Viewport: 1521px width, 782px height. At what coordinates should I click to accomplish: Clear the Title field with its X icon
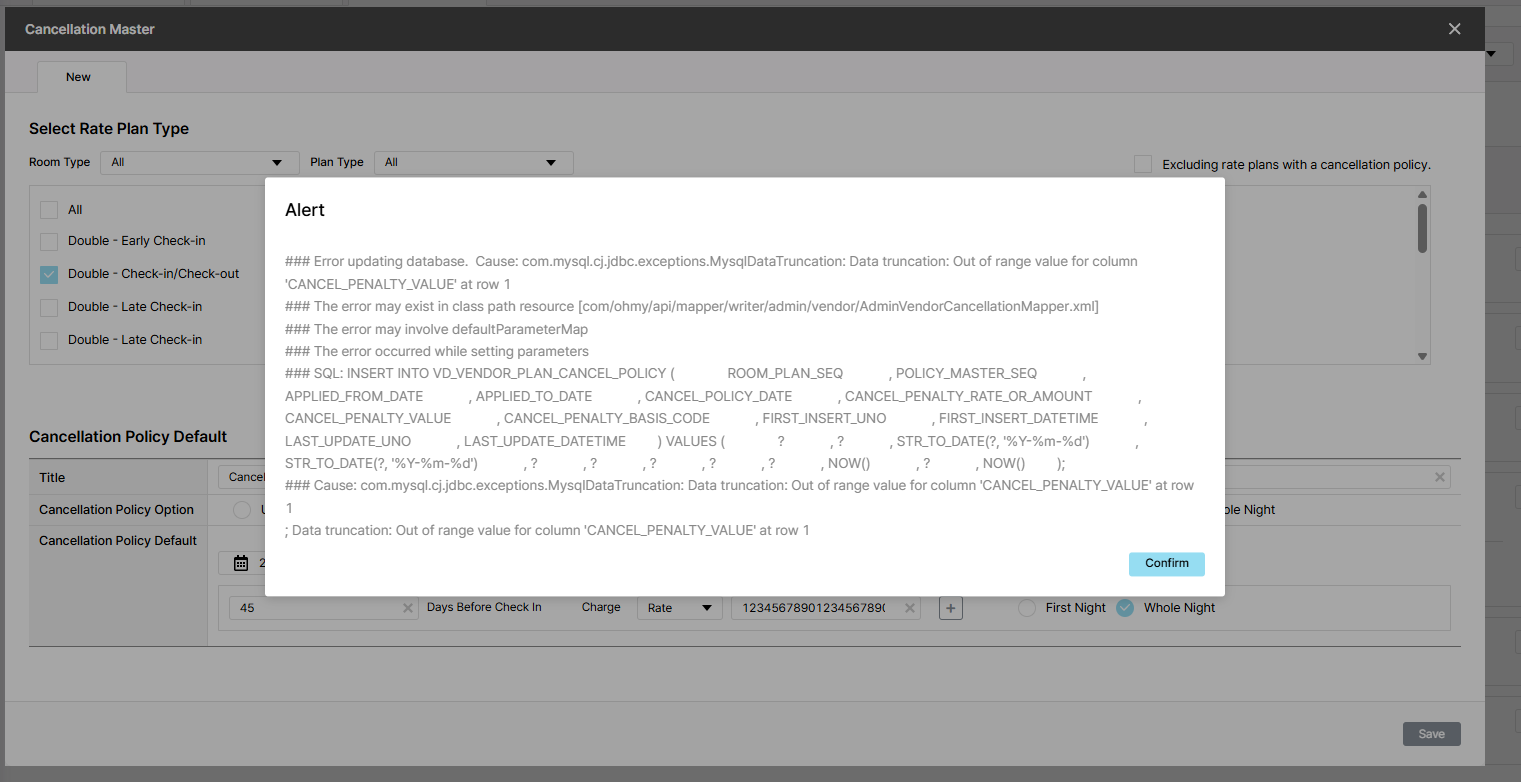[1440, 478]
